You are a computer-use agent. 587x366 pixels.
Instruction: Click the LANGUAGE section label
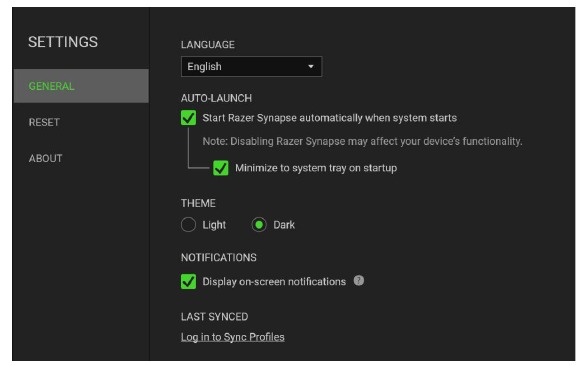(208, 45)
